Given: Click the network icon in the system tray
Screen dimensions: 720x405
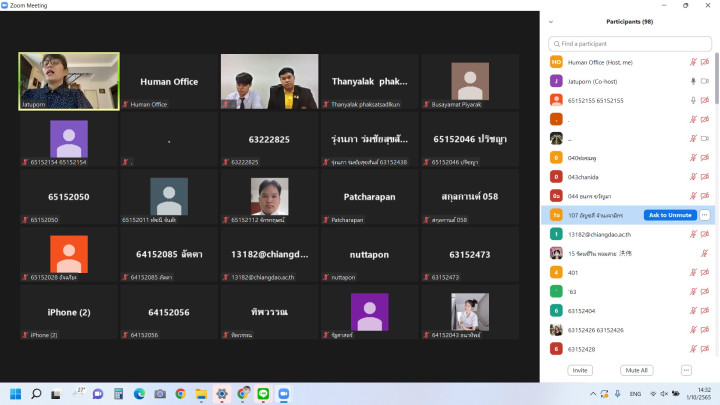Looking at the screenshot, I should tap(653, 394).
